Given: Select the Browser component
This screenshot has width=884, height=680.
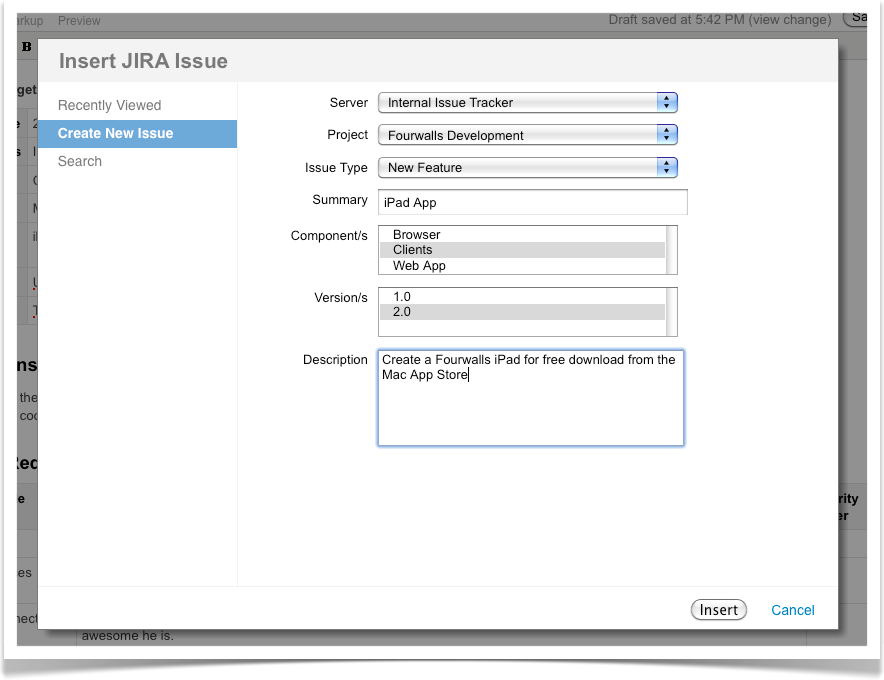Looking at the screenshot, I should point(523,235).
